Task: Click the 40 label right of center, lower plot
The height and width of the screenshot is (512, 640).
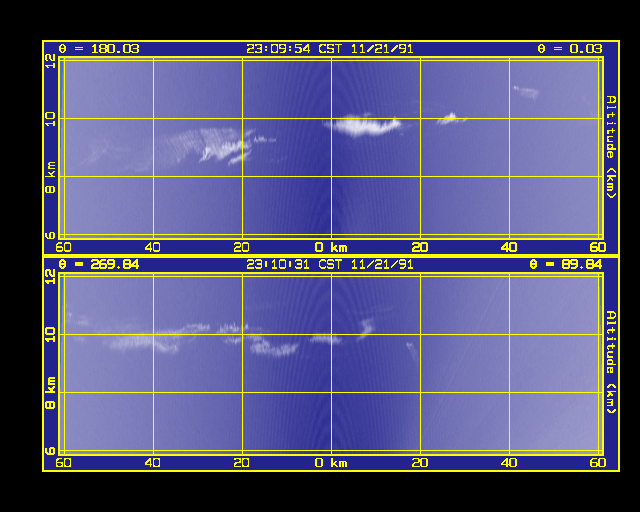Action: 509,463
